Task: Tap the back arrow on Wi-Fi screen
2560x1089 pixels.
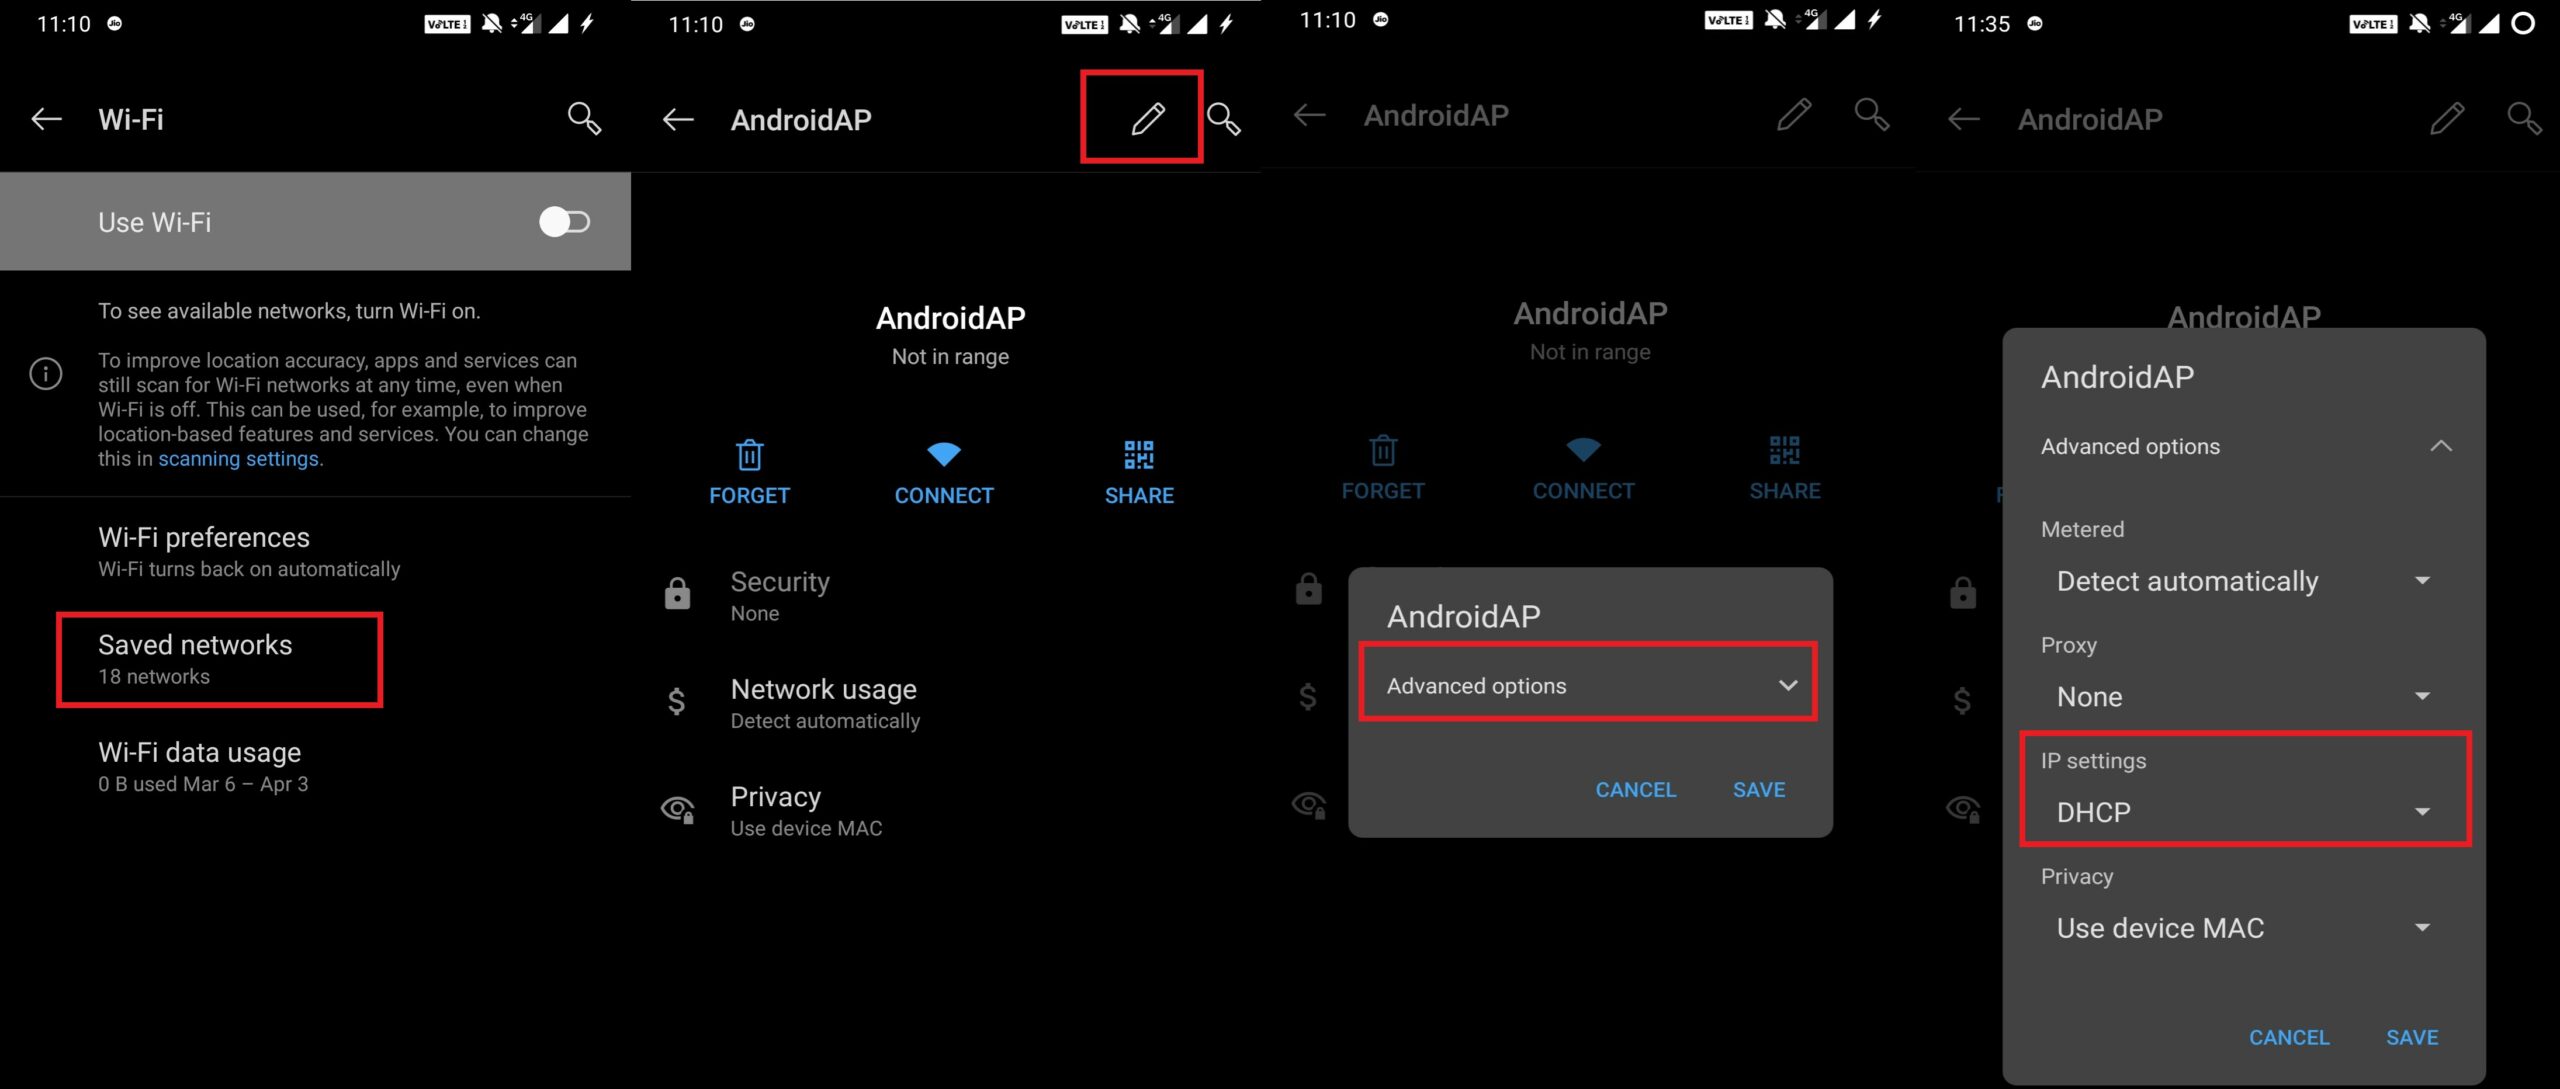Action: pos(44,116)
